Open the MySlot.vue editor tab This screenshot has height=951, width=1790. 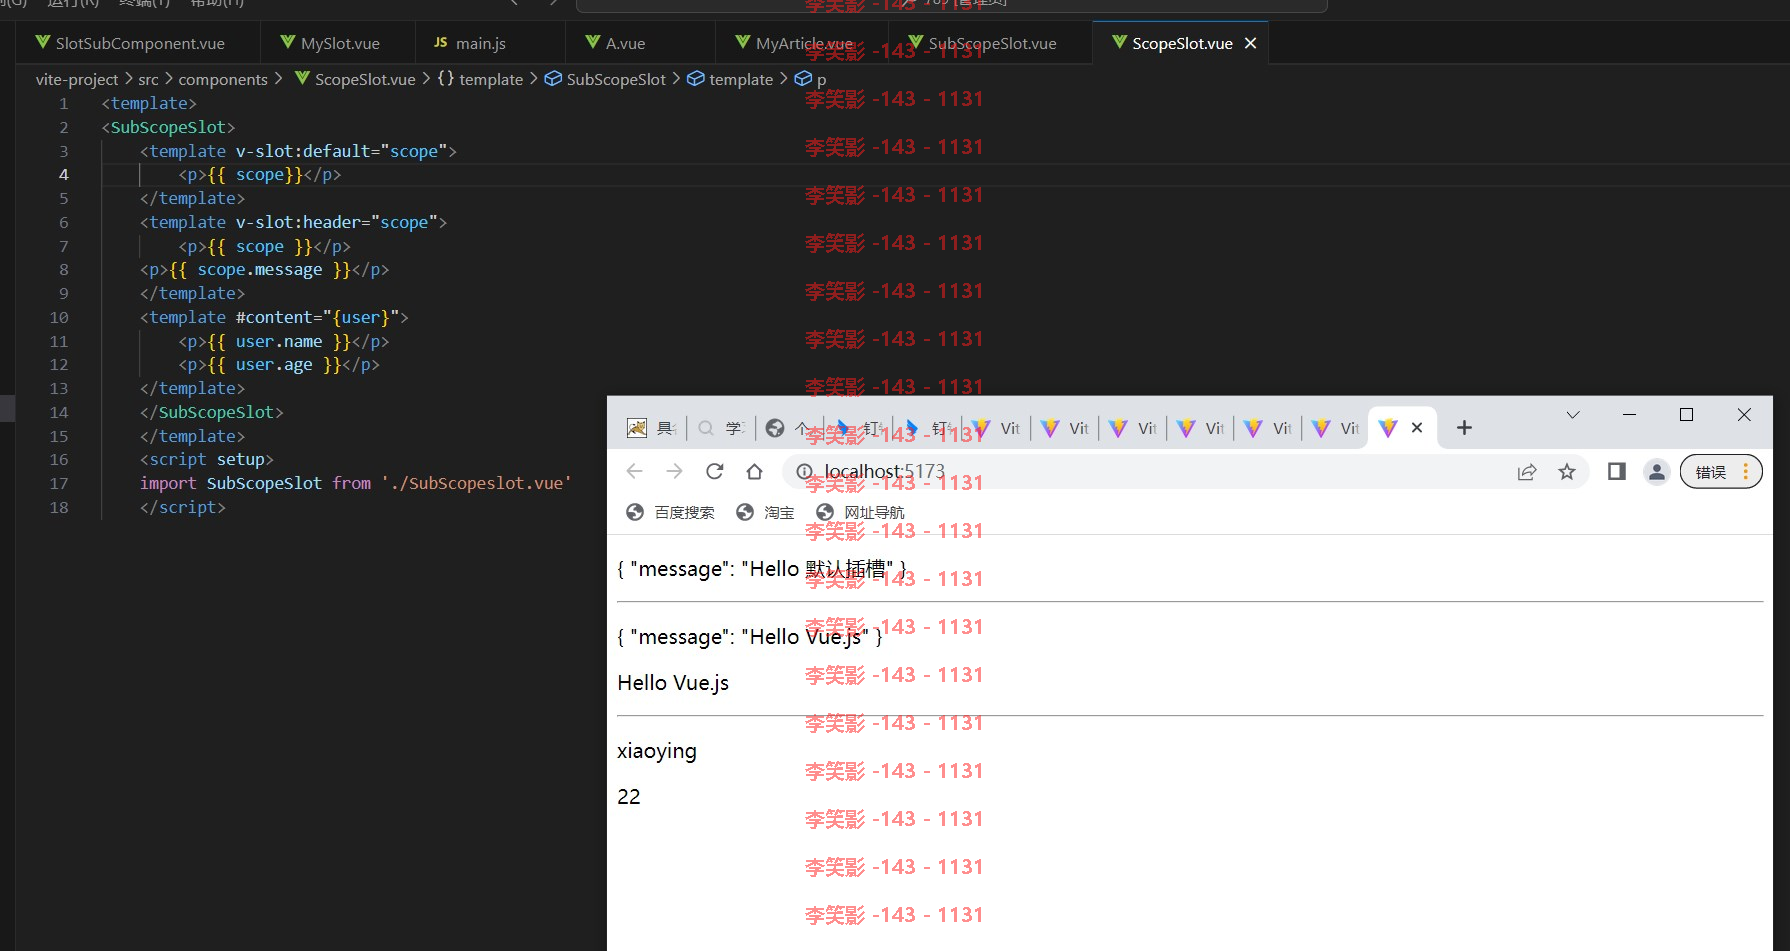pos(330,43)
